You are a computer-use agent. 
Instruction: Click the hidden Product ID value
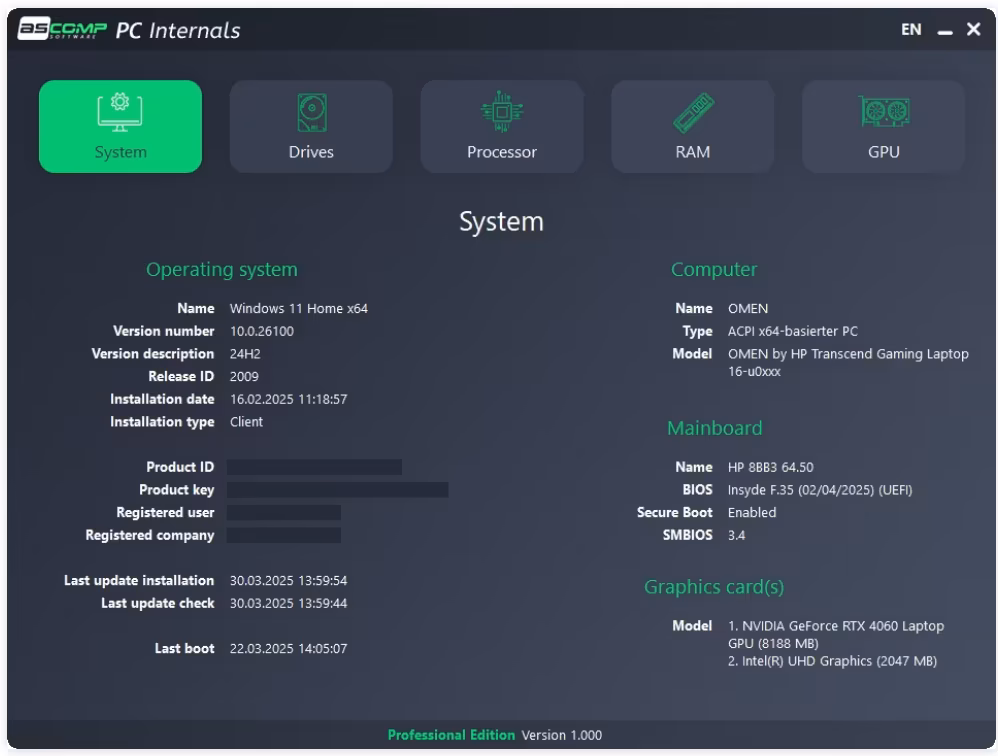tap(314, 467)
